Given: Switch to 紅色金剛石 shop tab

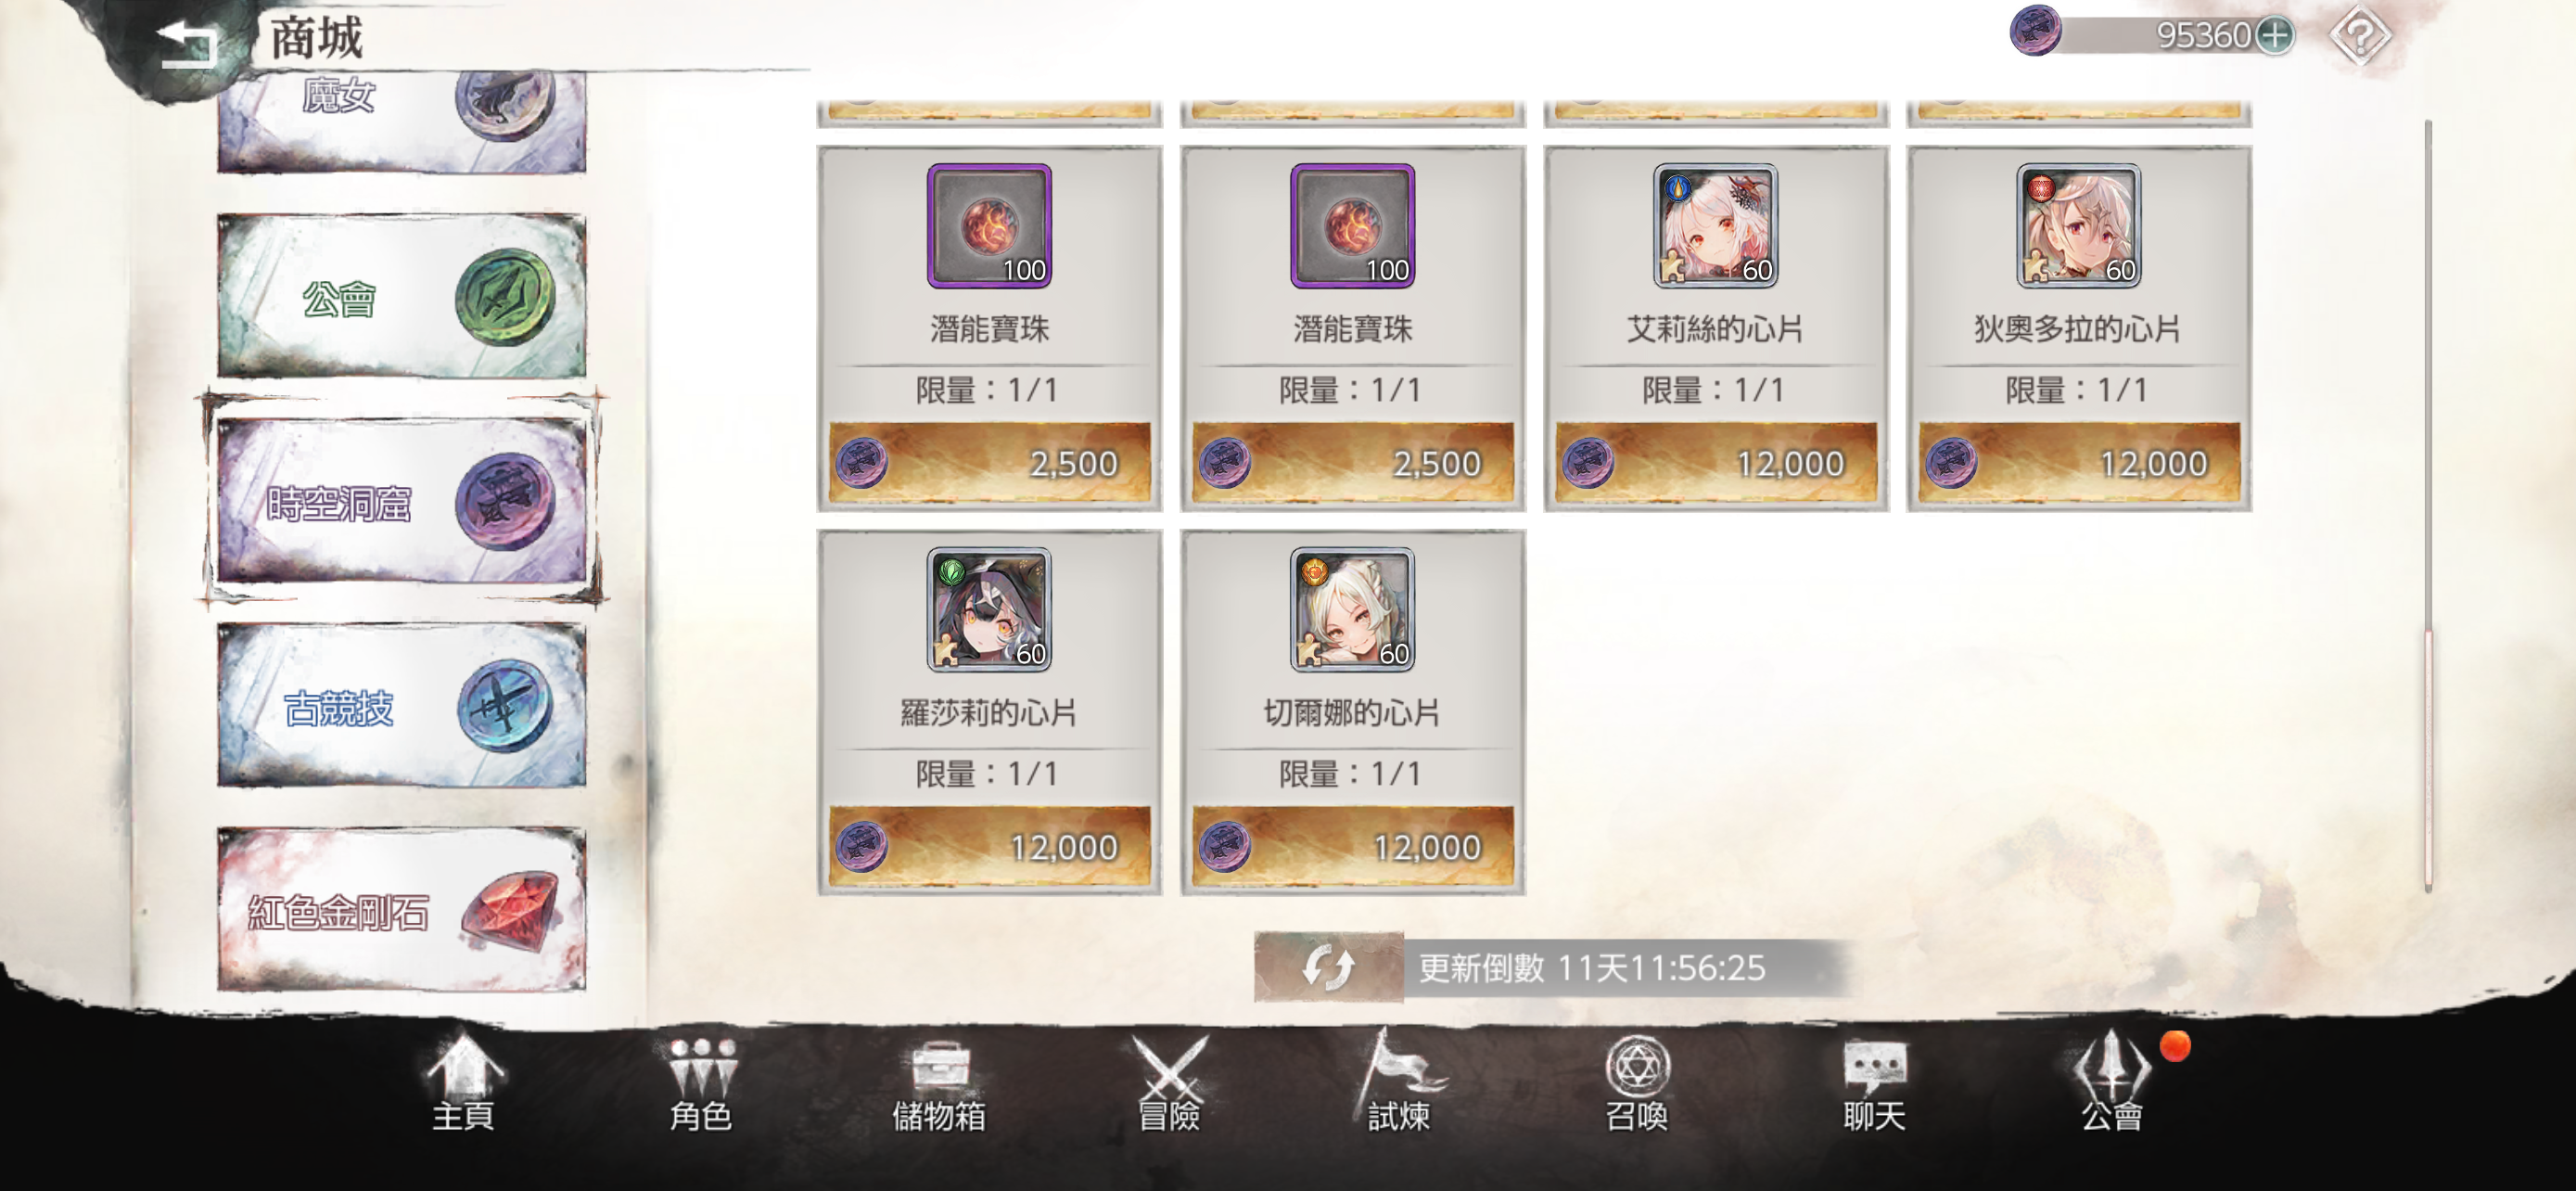Looking at the screenshot, I should pyautogui.click(x=402, y=910).
